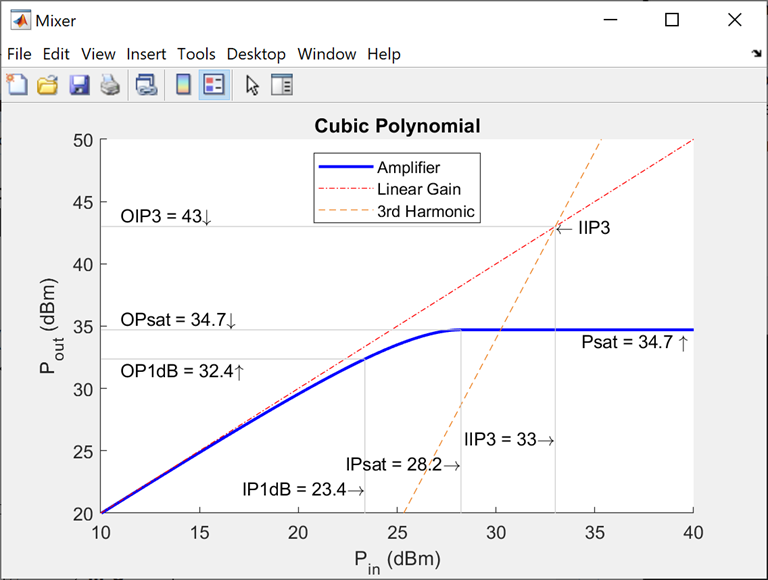Click the IP1dB = 23.4 annotation
This screenshot has width=768, height=580.
coord(303,489)
